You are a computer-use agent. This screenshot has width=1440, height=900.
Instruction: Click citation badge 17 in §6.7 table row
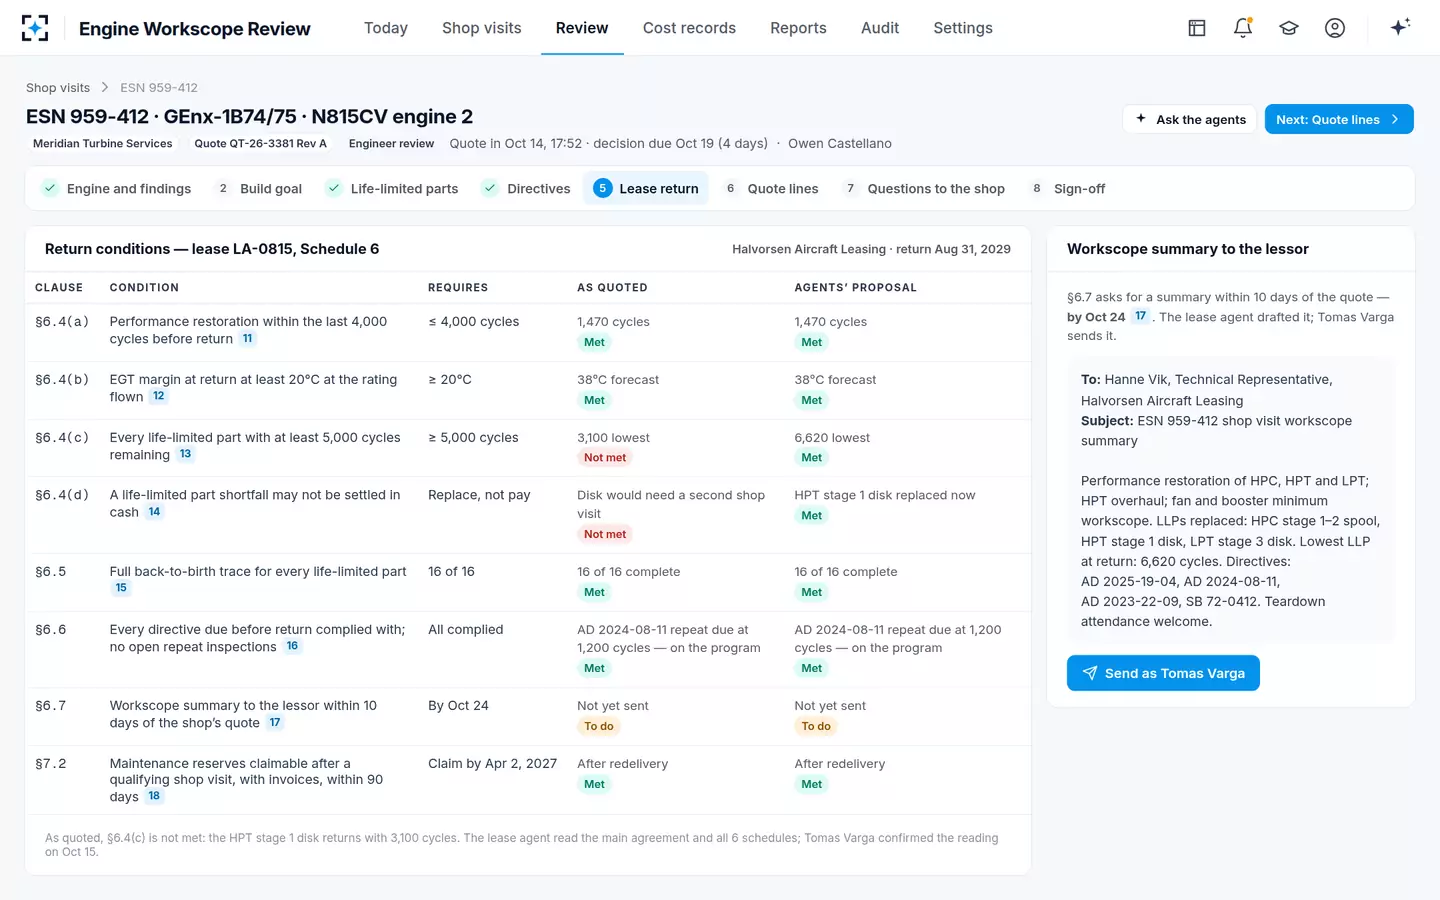[275, 722]
